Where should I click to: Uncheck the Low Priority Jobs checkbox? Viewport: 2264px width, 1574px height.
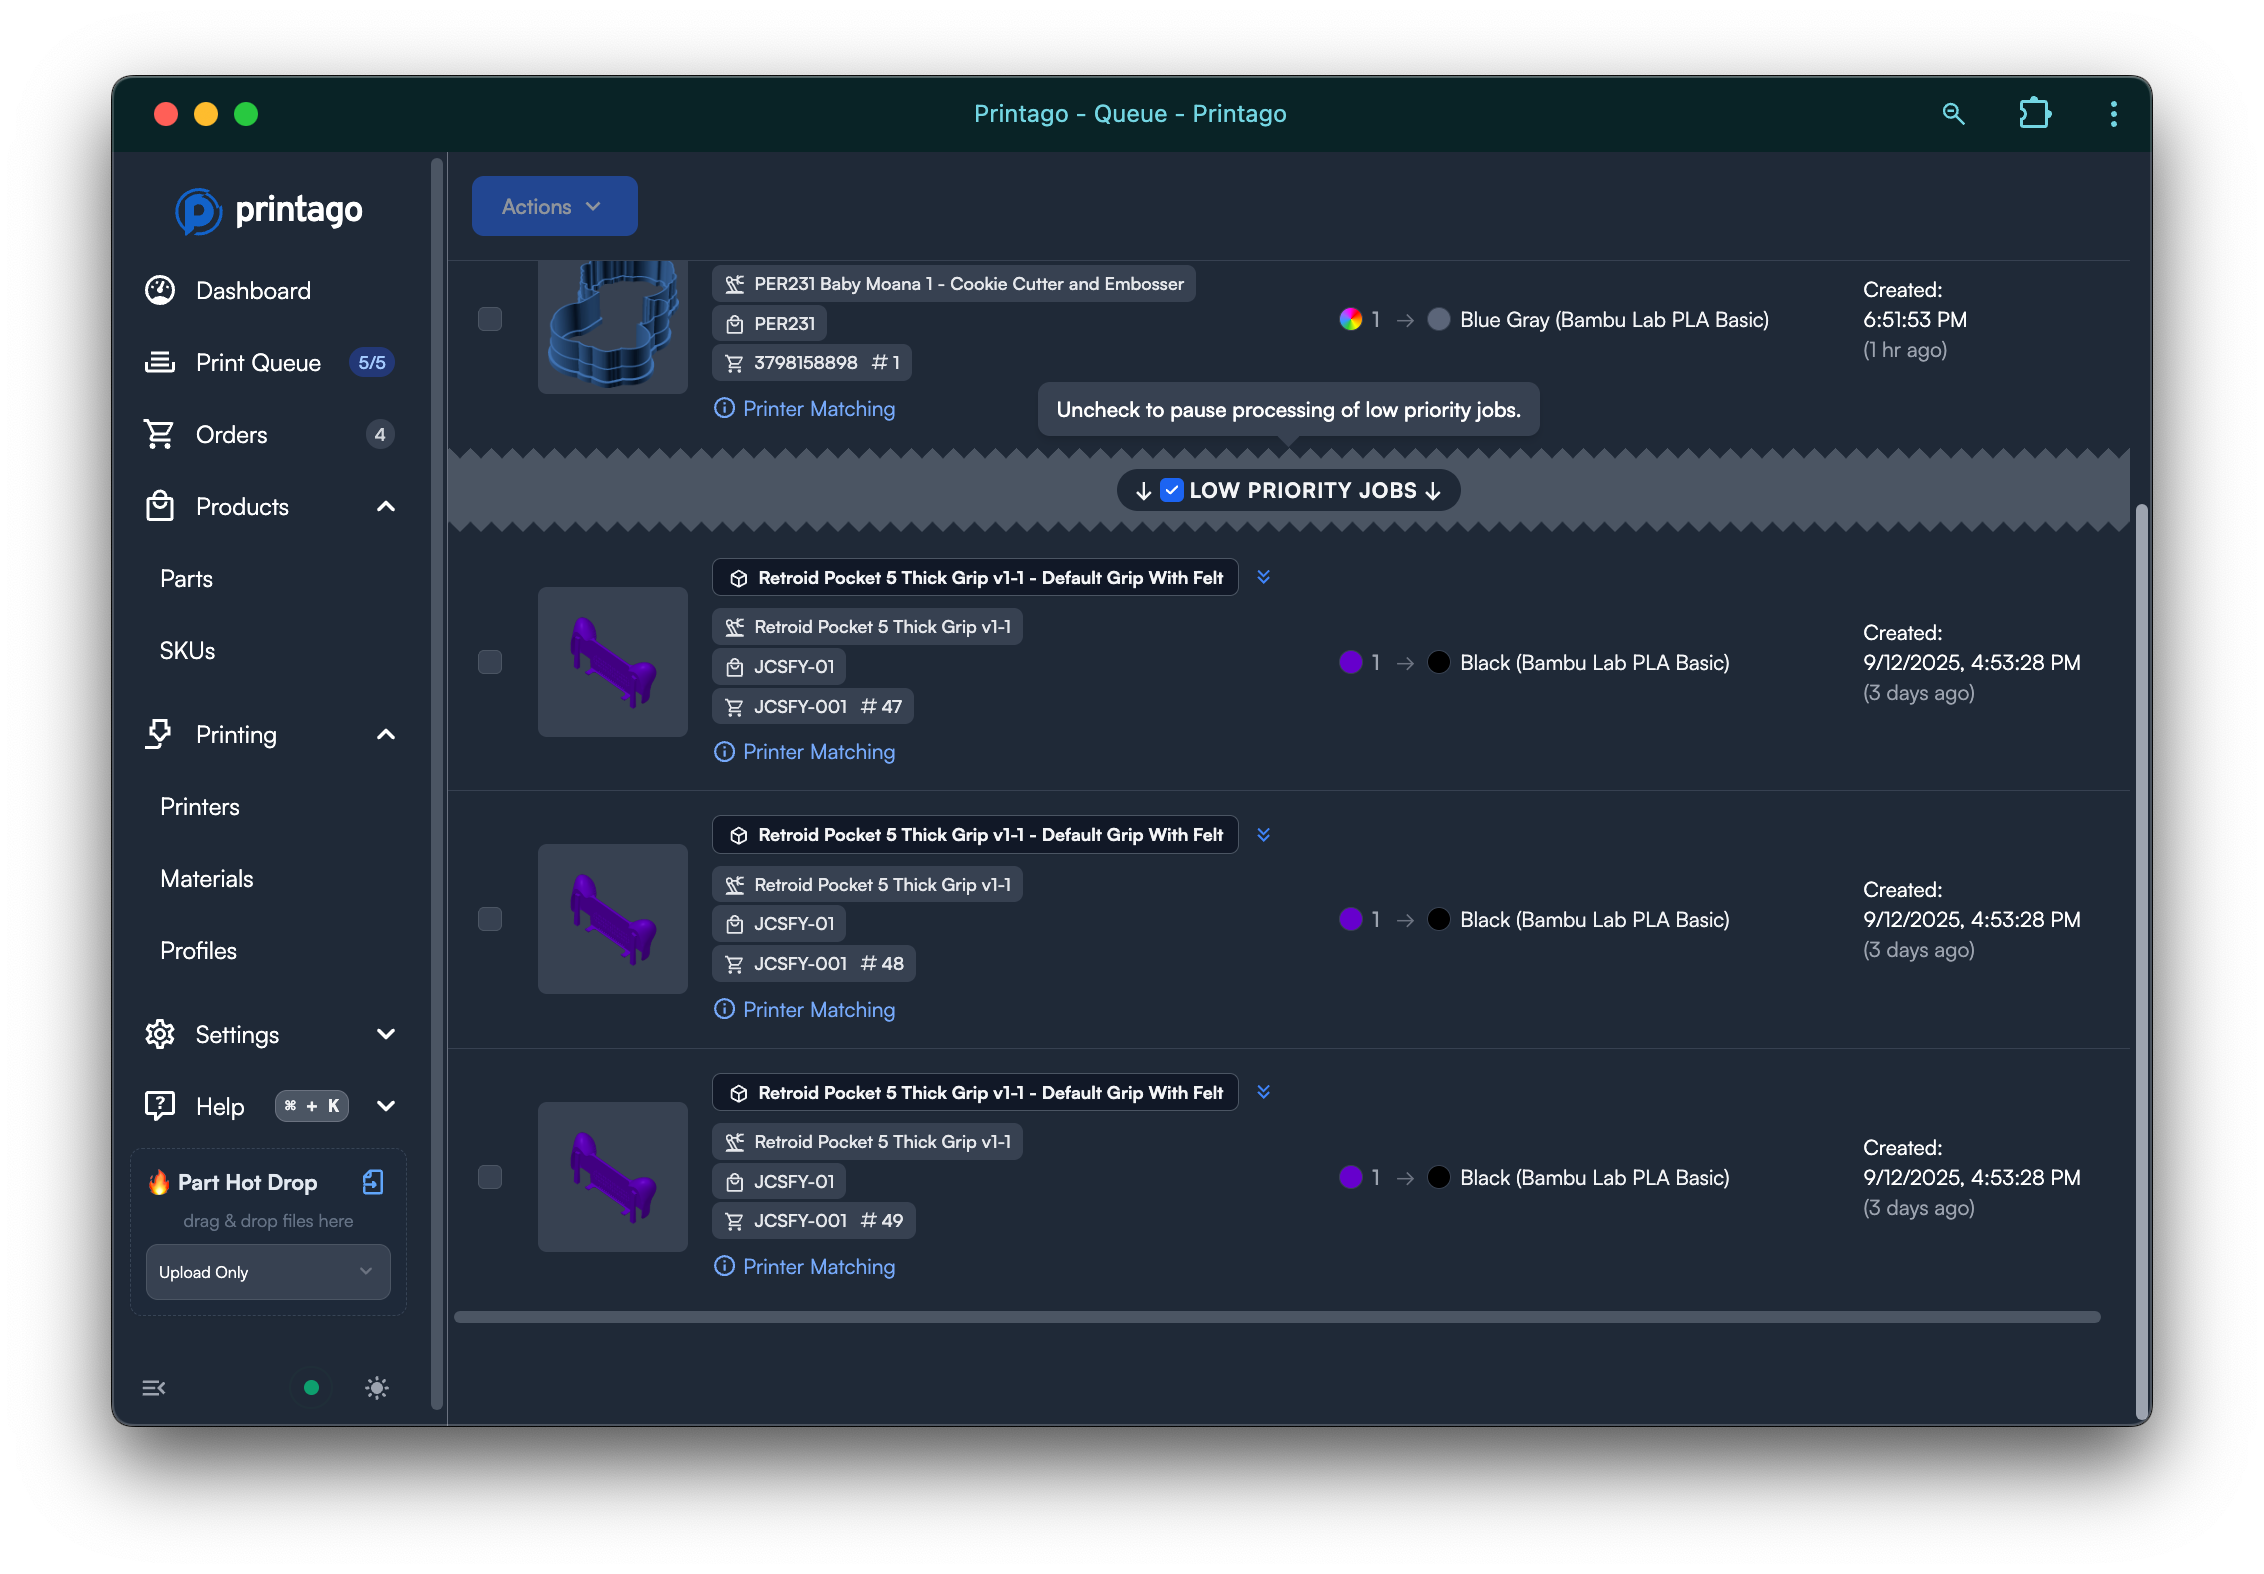[x=1172, y=490]
